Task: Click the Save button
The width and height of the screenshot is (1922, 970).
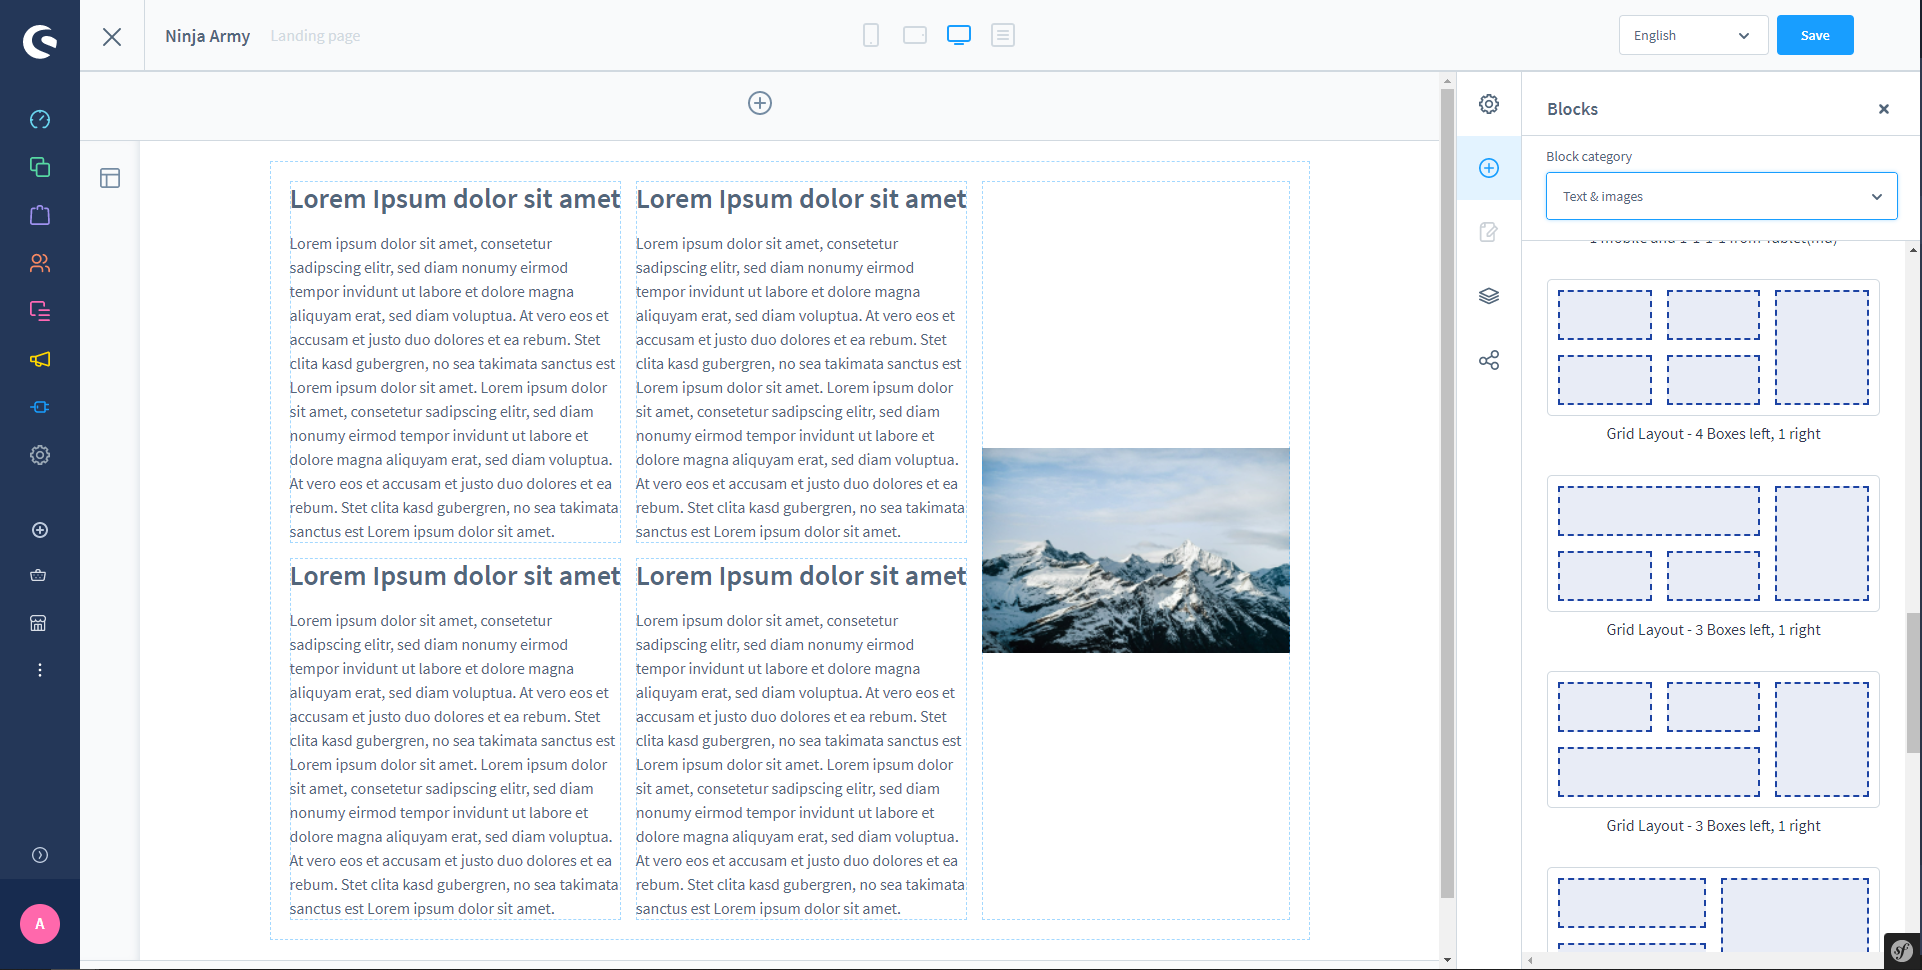Action: pyautogui.click(x=1815, y=35)
